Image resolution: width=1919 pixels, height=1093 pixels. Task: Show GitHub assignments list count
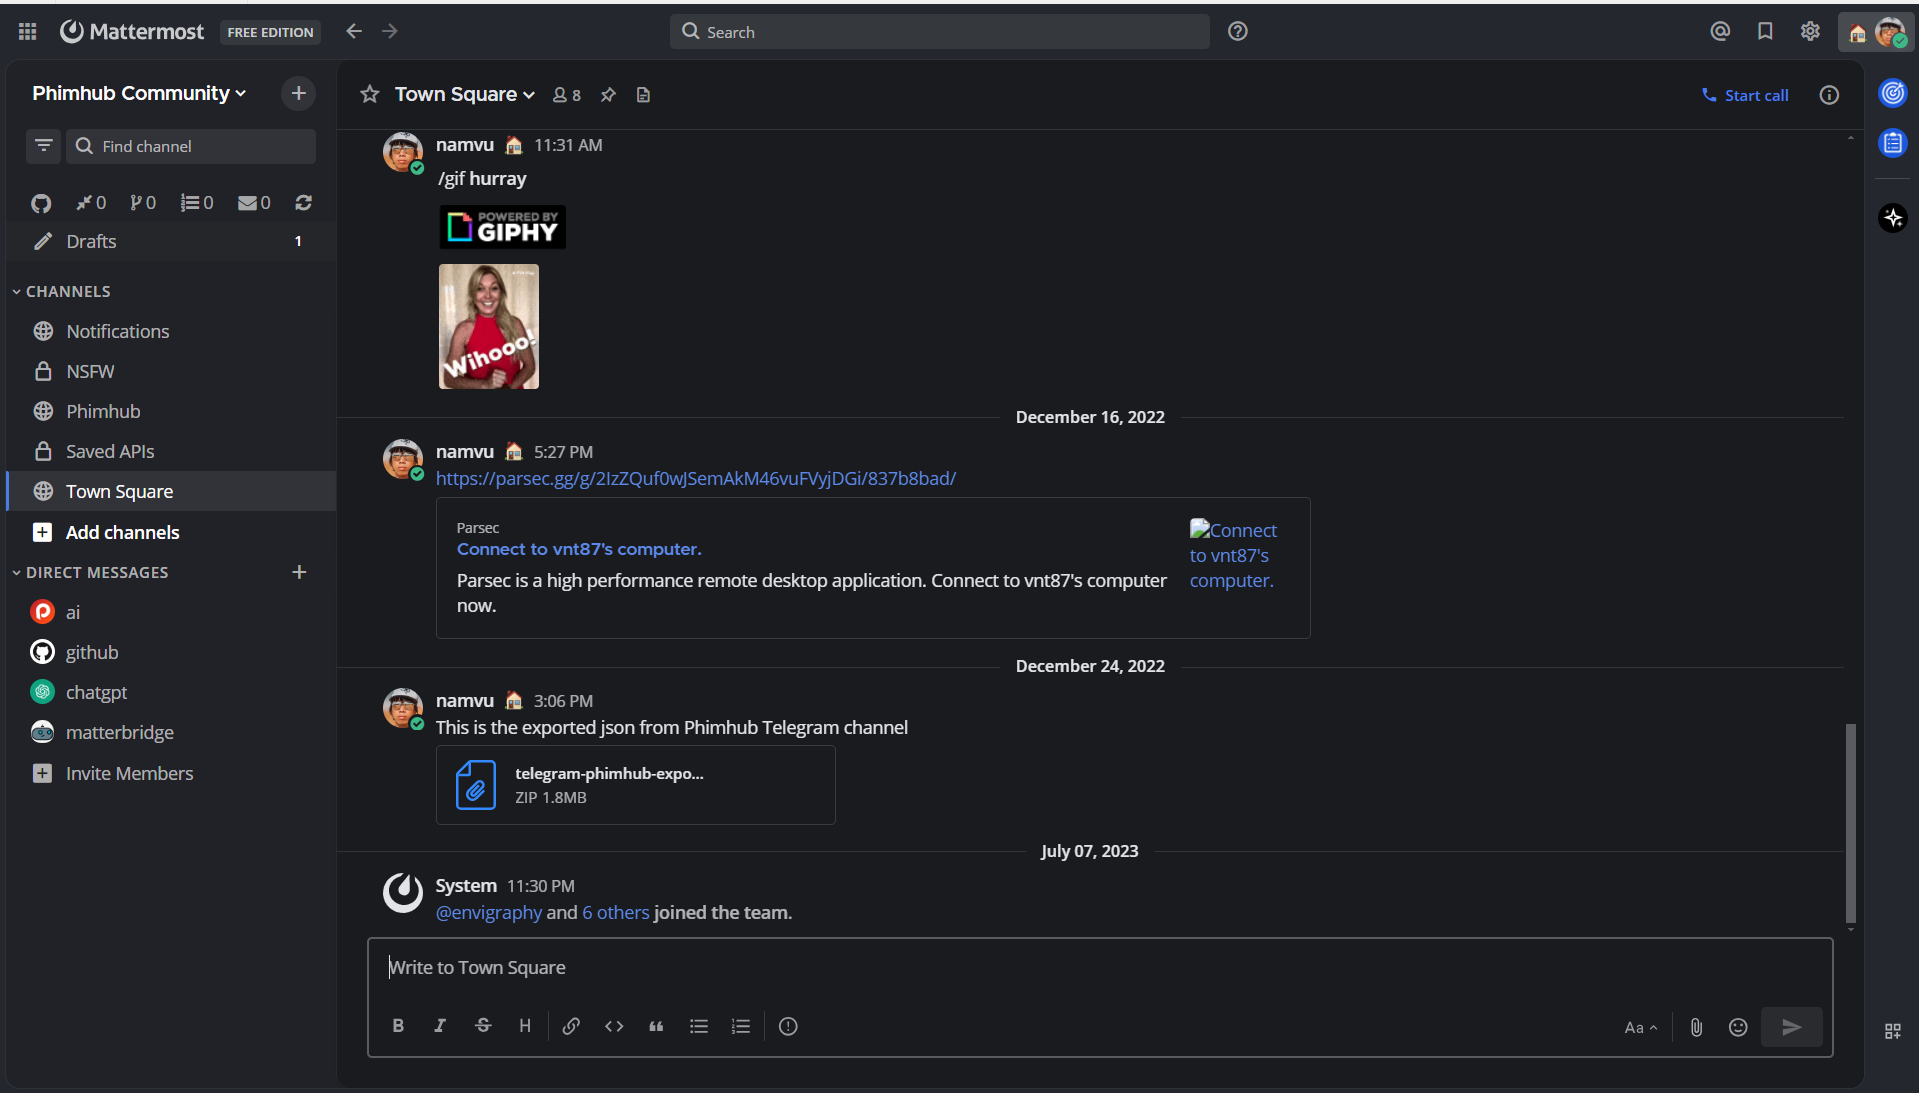pos(197,203)
